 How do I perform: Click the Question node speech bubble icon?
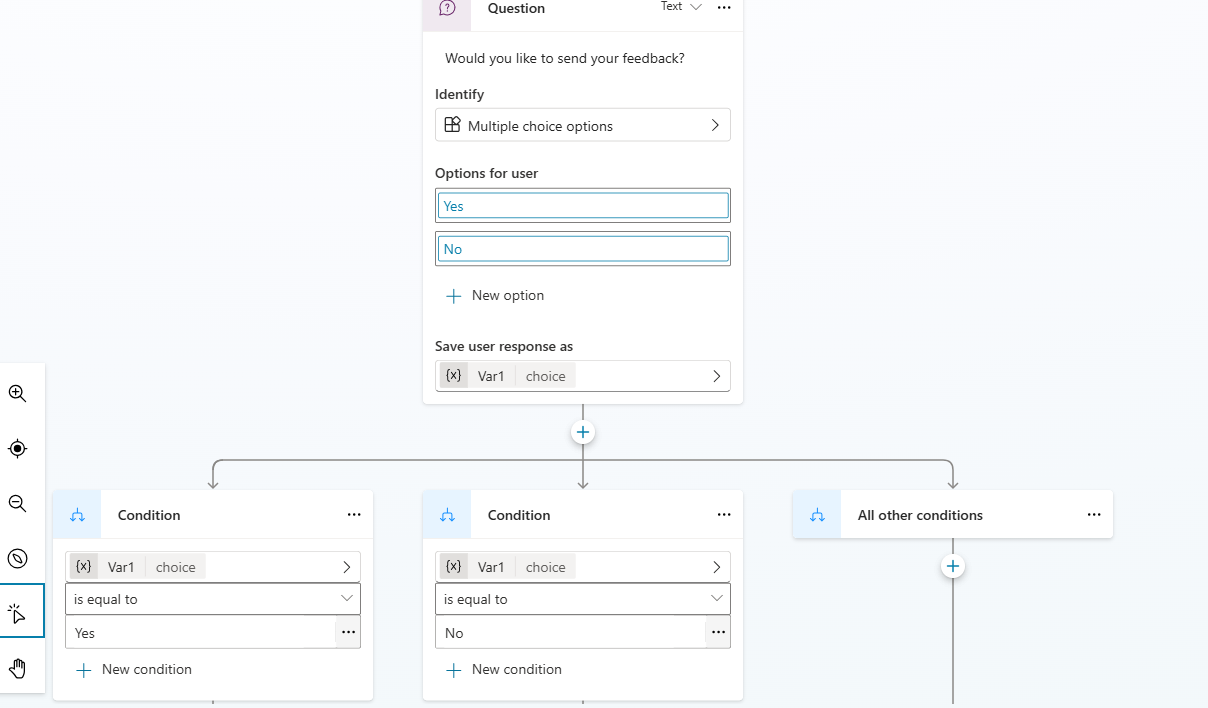tap(447, 8)
